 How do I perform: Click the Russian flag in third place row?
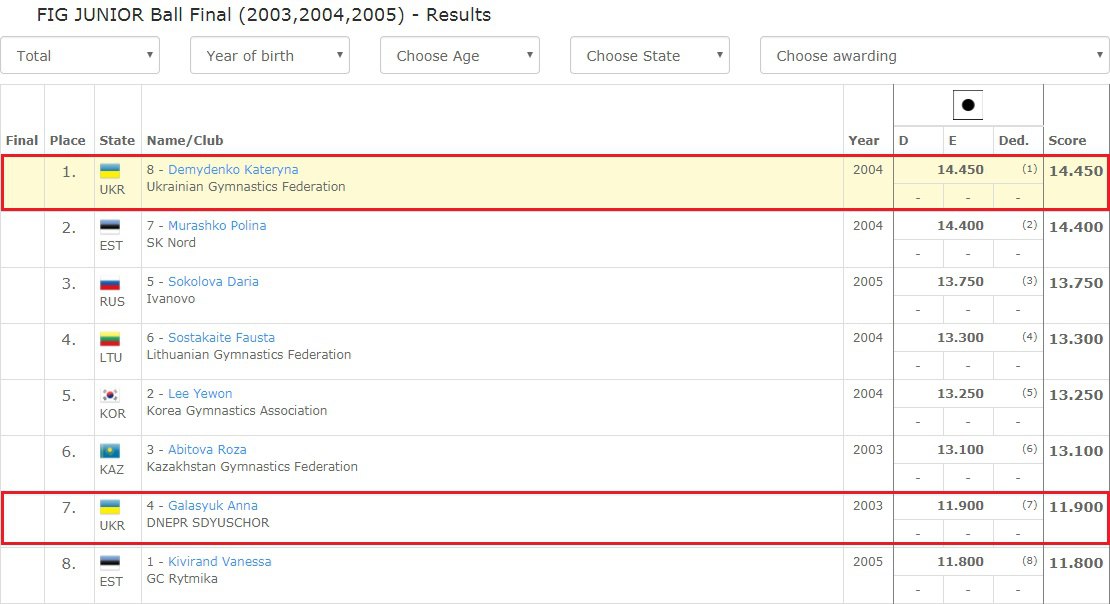pos(110,283)
